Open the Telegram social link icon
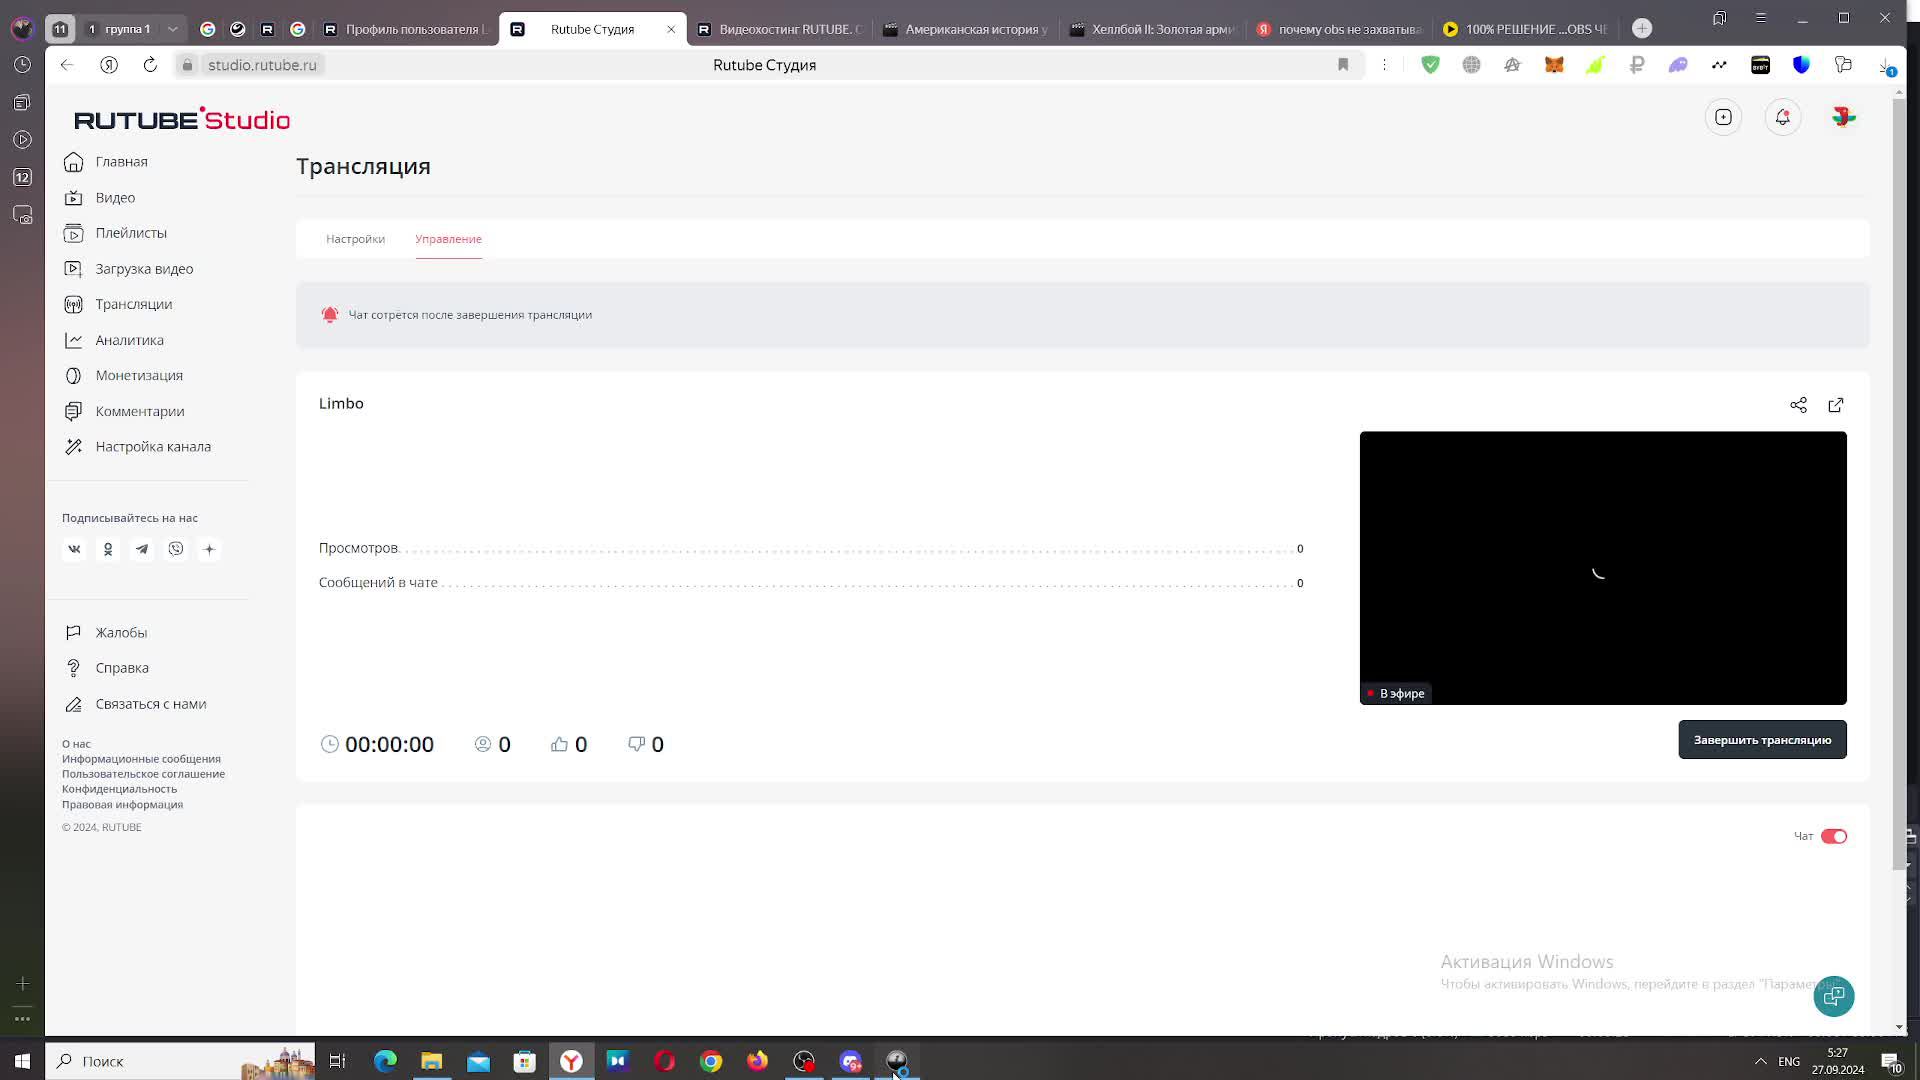Viewport: 1920px width, 1080px height. 142,549
